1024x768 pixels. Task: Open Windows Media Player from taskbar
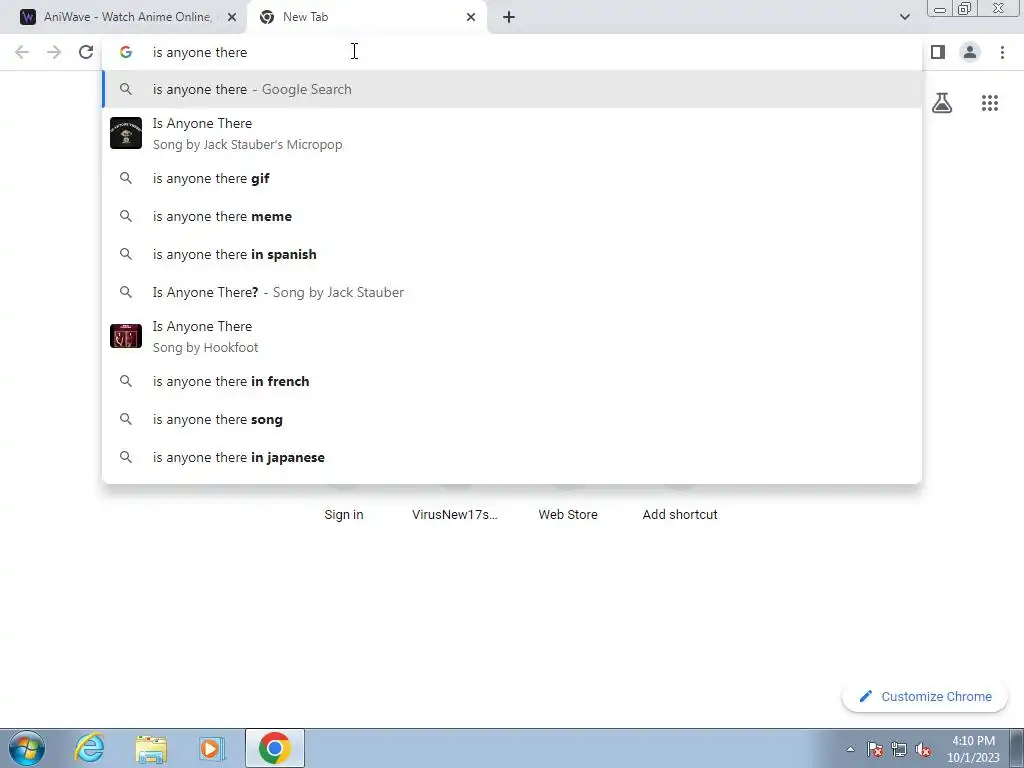pos(212,748)
